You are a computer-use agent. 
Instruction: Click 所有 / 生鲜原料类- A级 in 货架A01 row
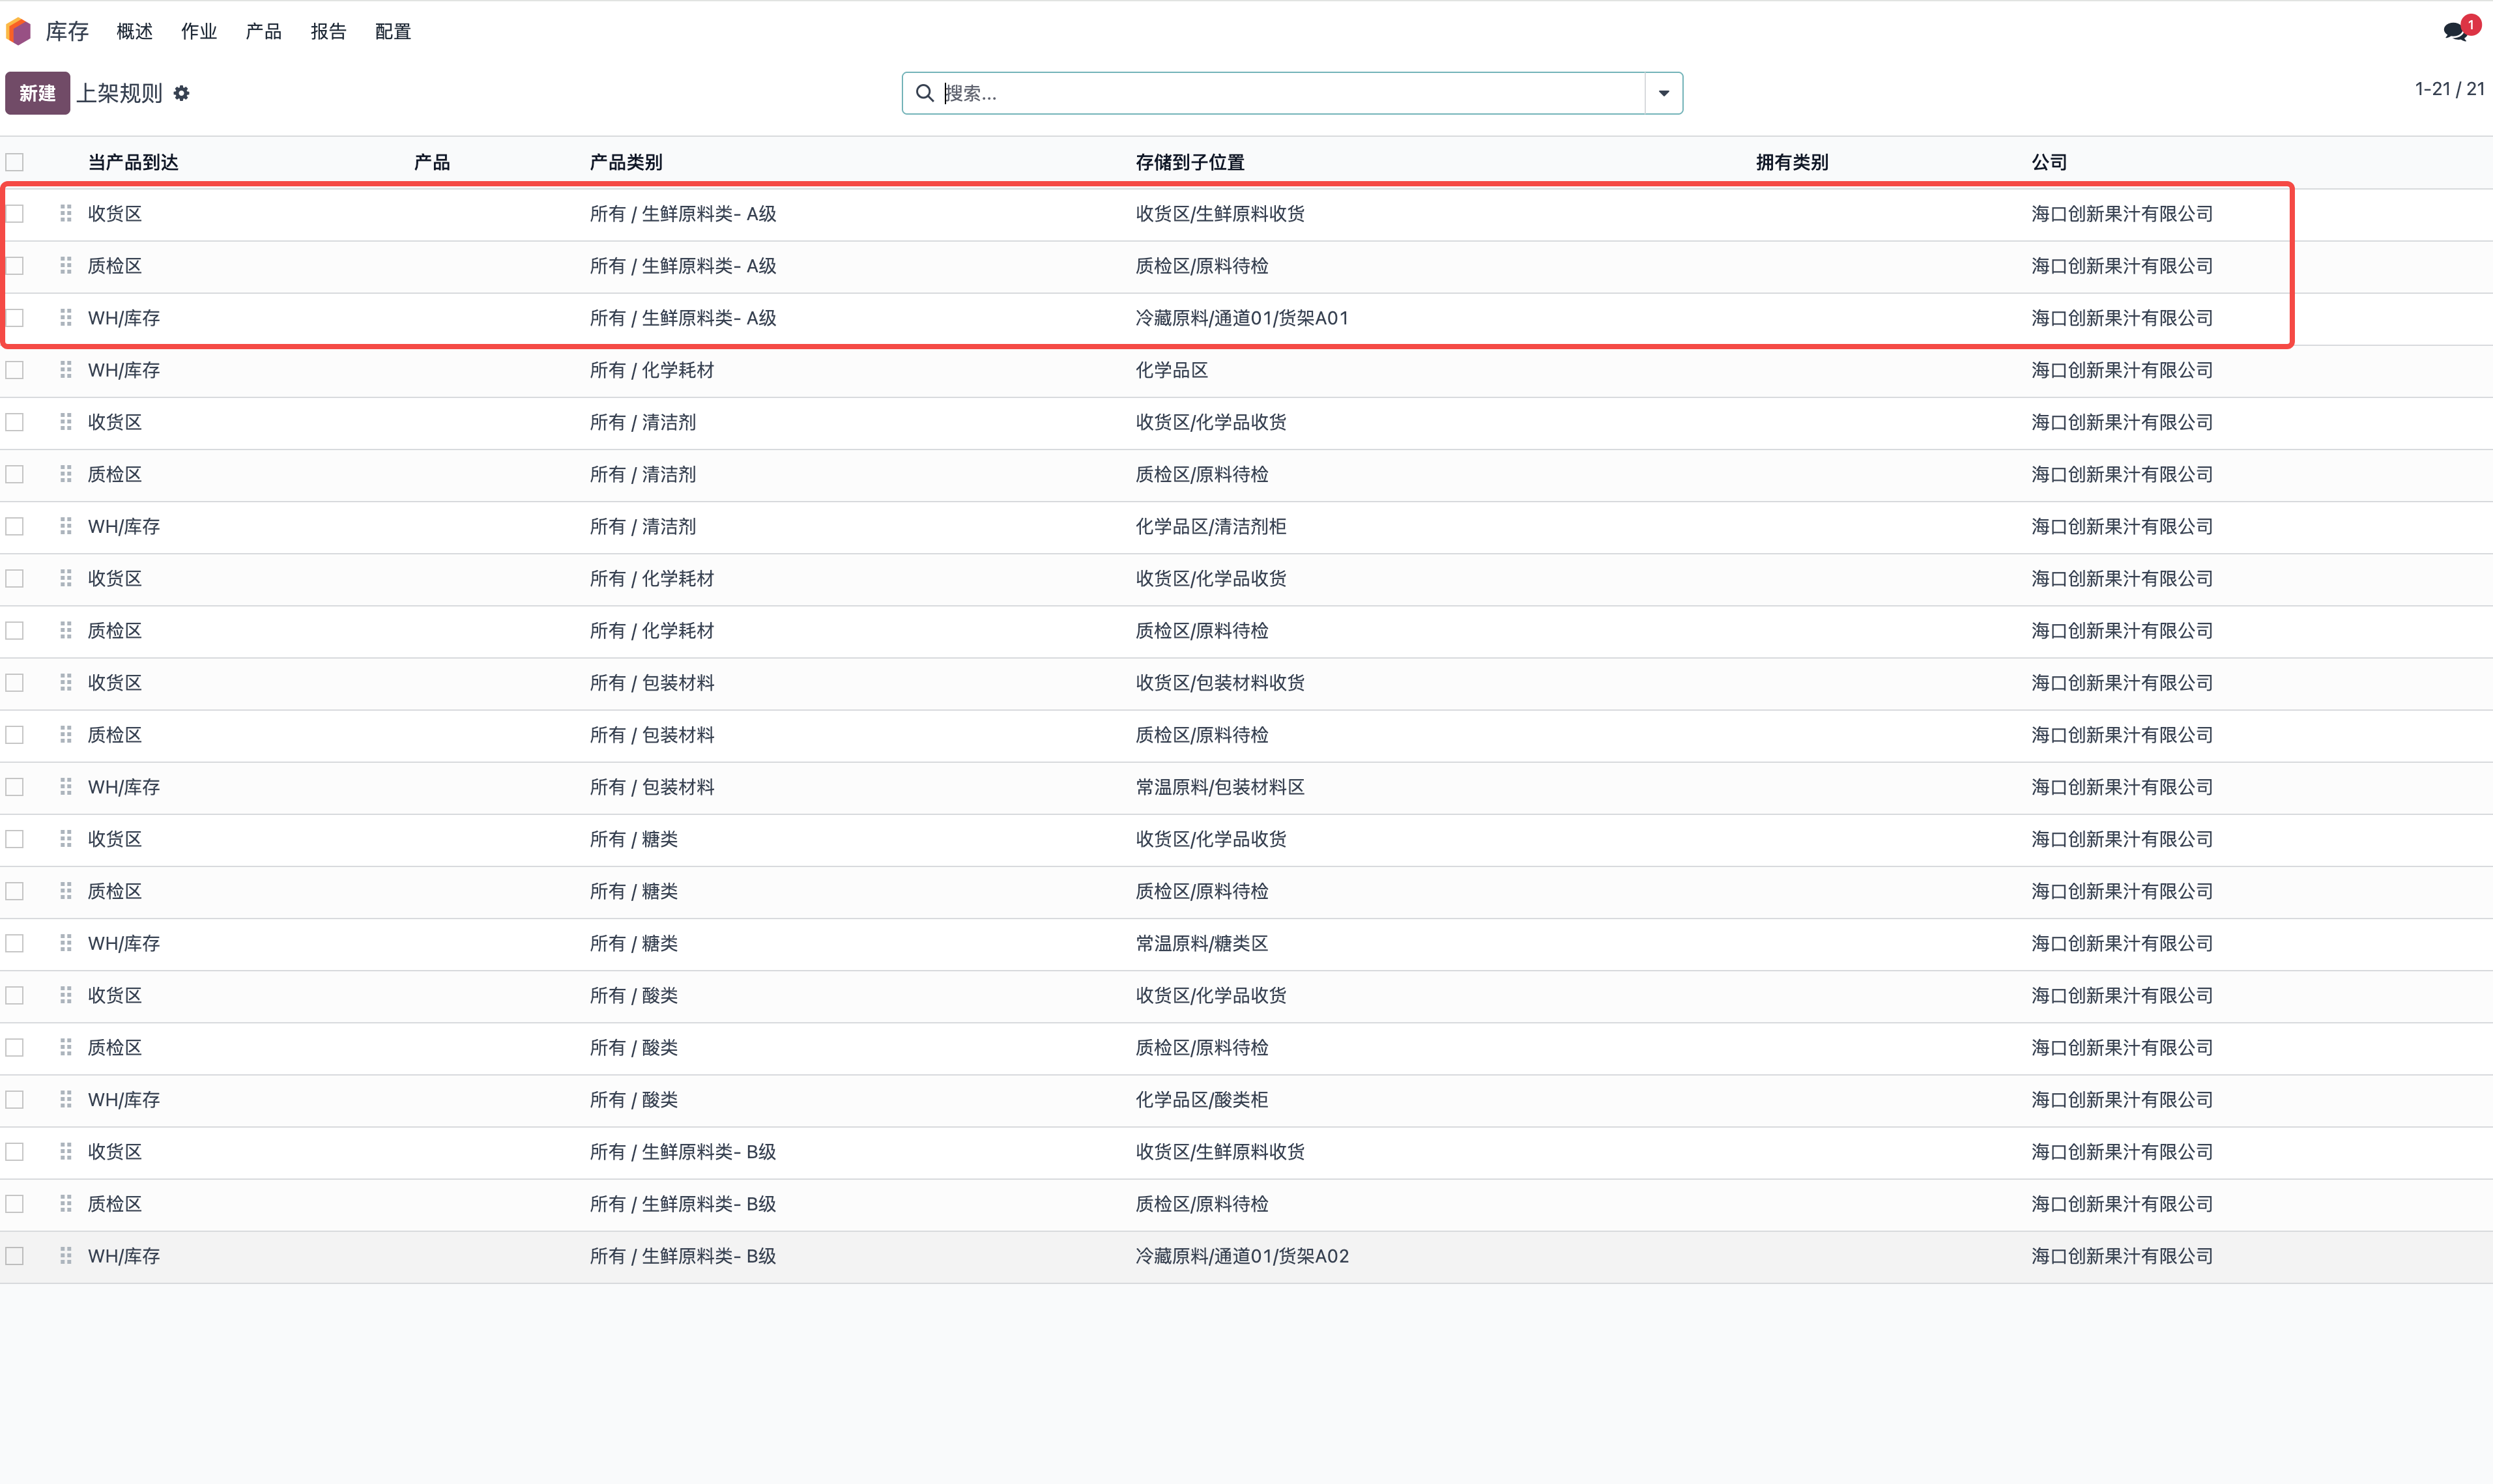683,318
